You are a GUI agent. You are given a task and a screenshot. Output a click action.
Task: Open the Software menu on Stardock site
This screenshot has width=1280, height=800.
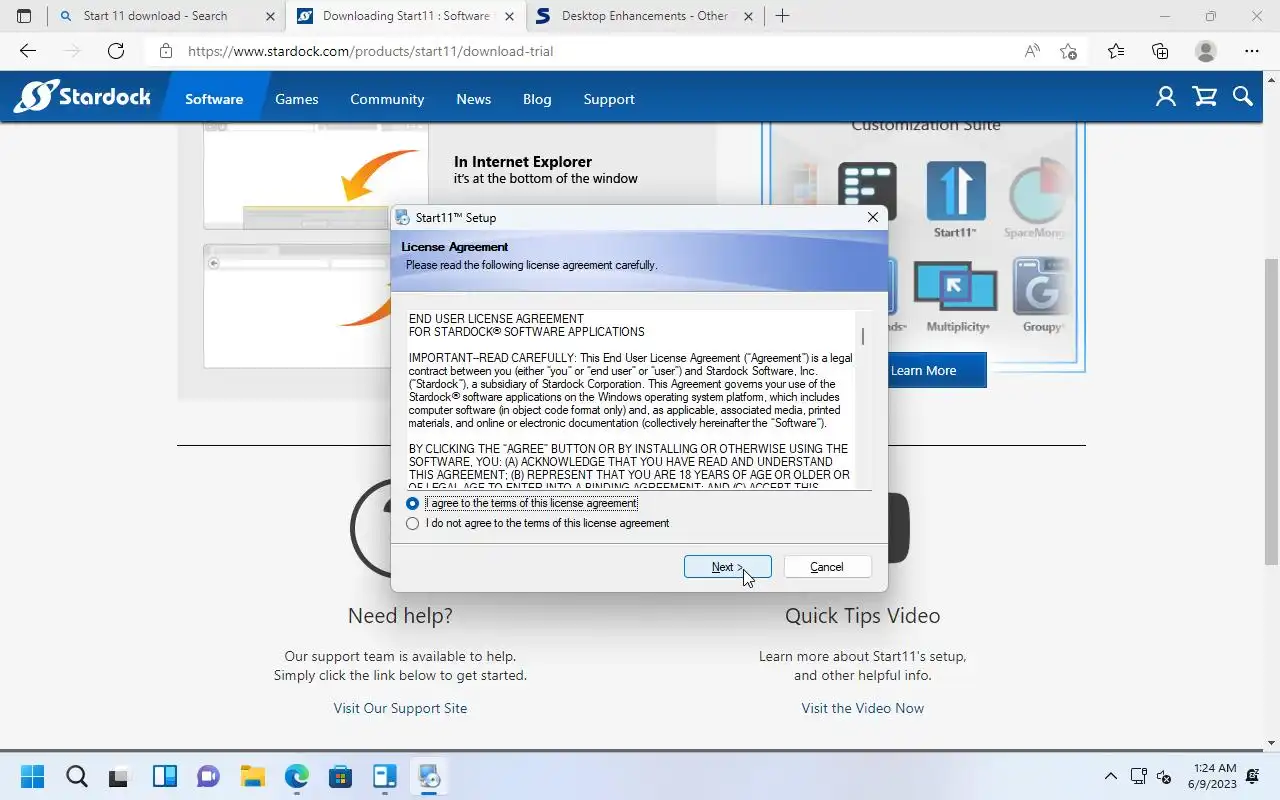coord(214,99)
